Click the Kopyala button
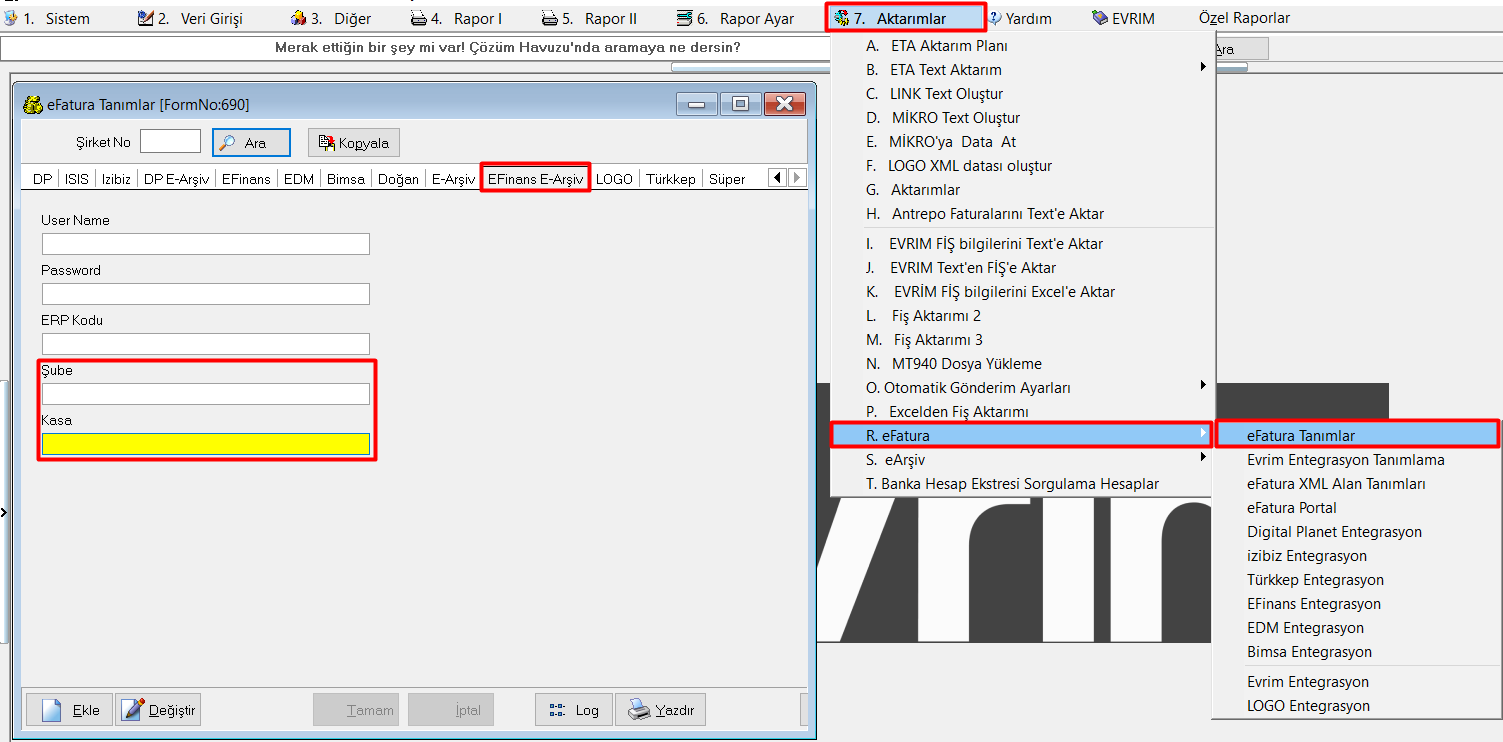1503x742 pixels. (354, 143)
